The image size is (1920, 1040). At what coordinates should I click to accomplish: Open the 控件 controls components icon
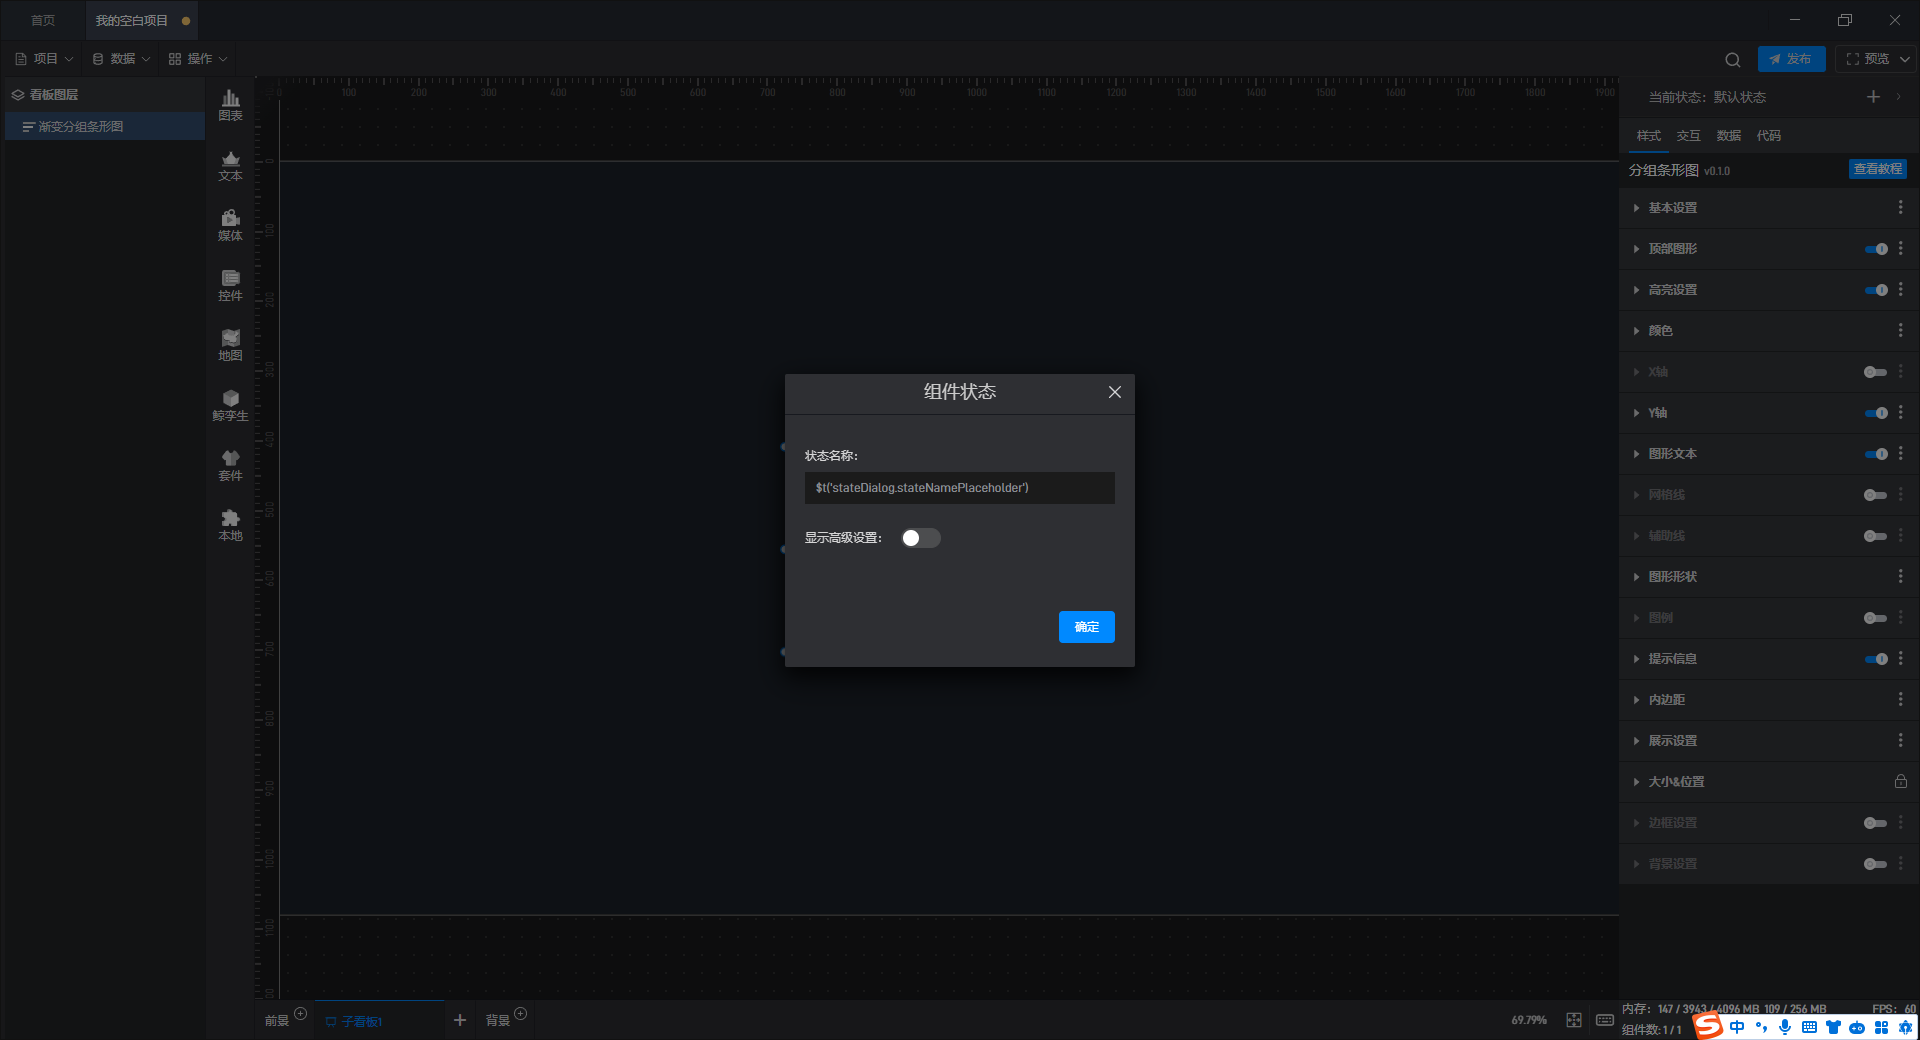coord(230,285)
